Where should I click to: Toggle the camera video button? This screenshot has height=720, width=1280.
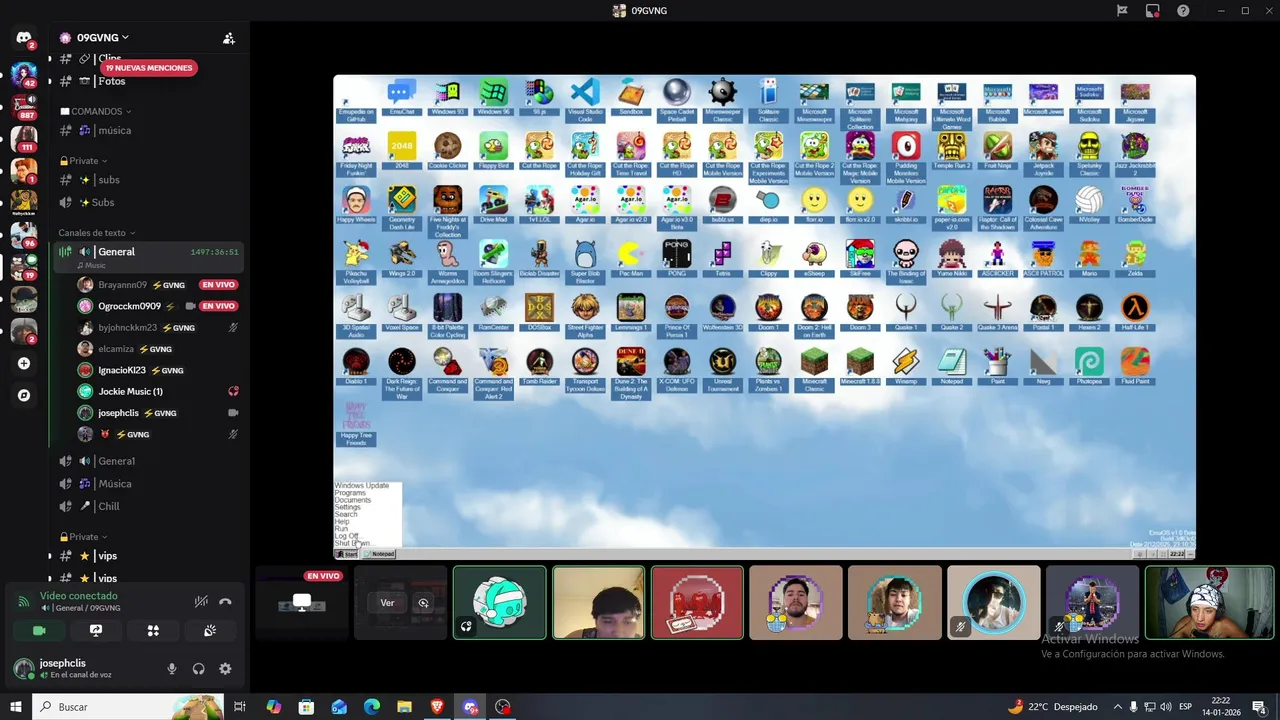39,631
